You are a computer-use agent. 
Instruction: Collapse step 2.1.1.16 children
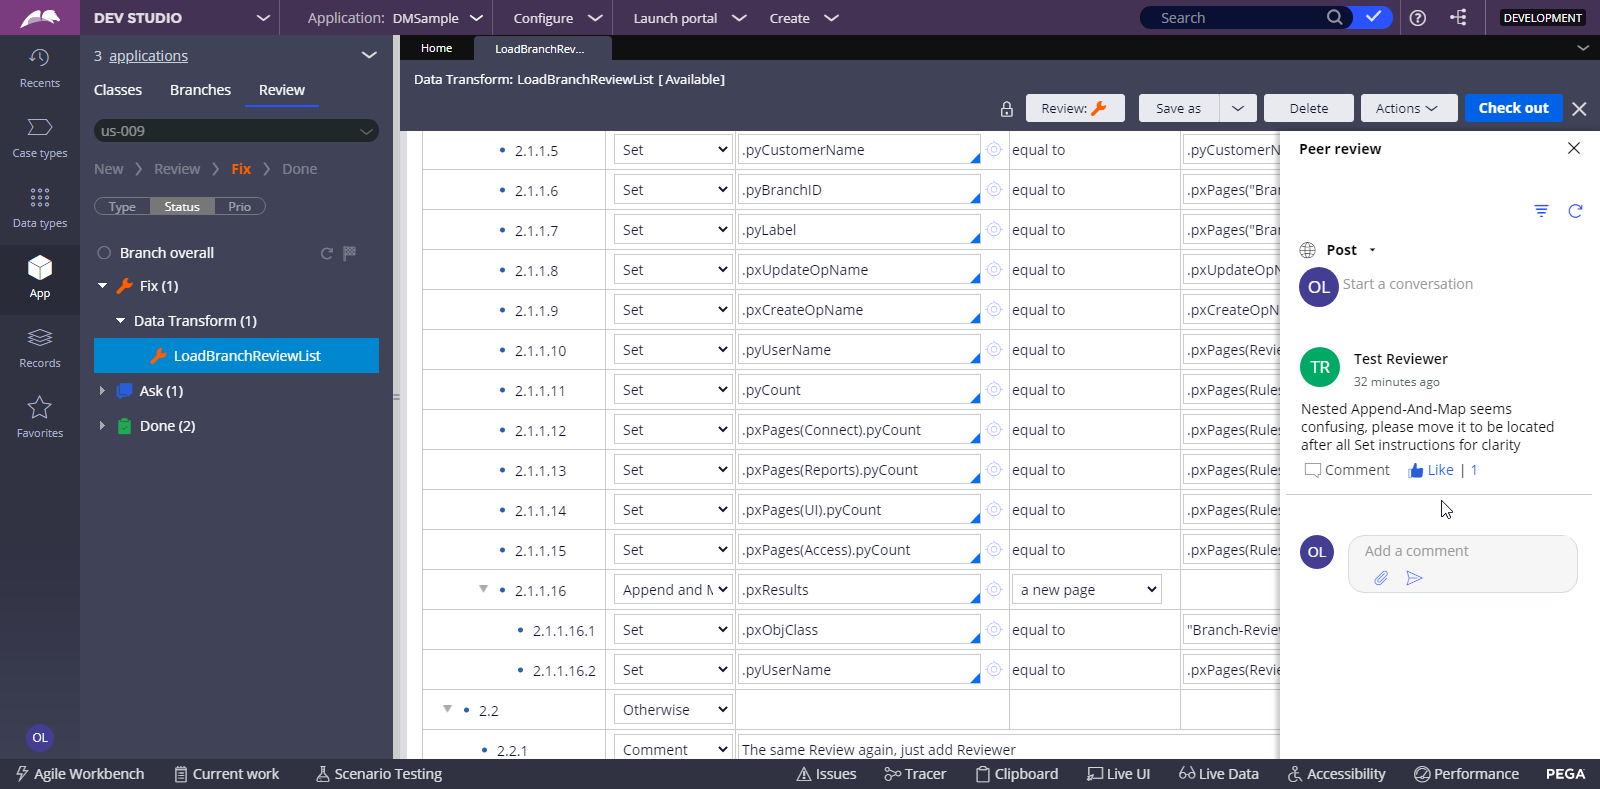click(x=483, y=589)
